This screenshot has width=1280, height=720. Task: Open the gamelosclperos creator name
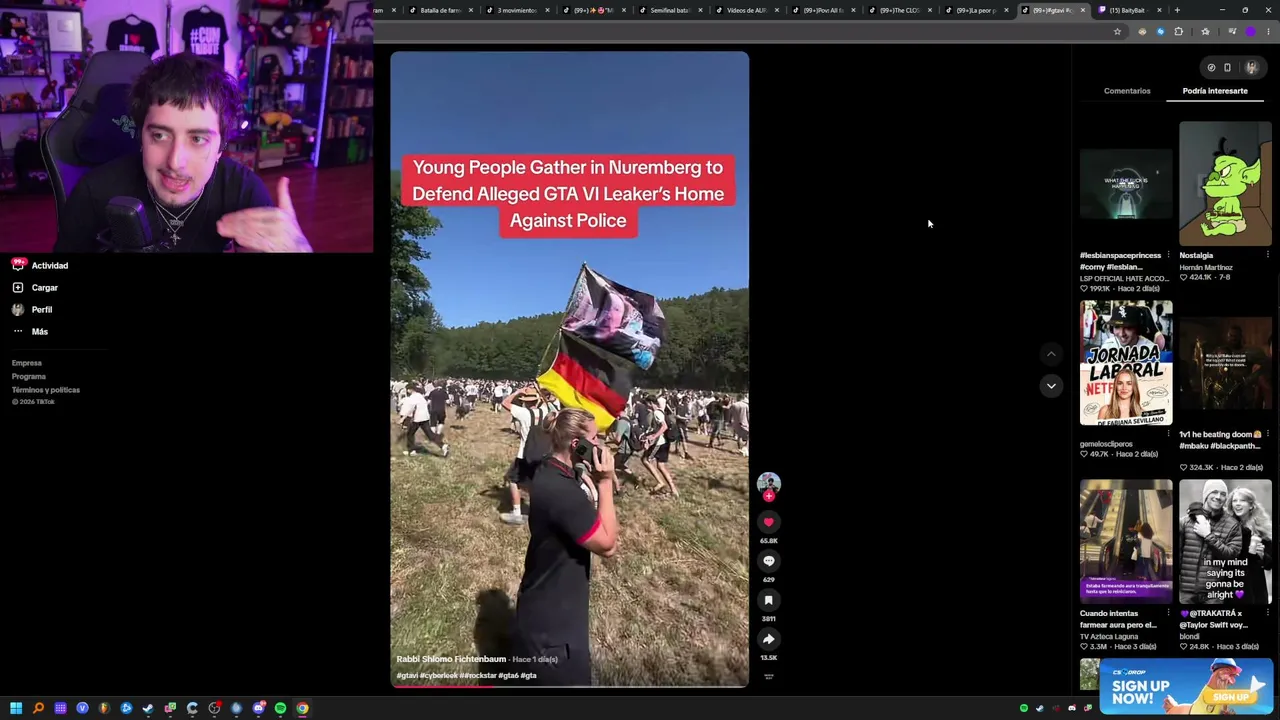(1106, 444)
